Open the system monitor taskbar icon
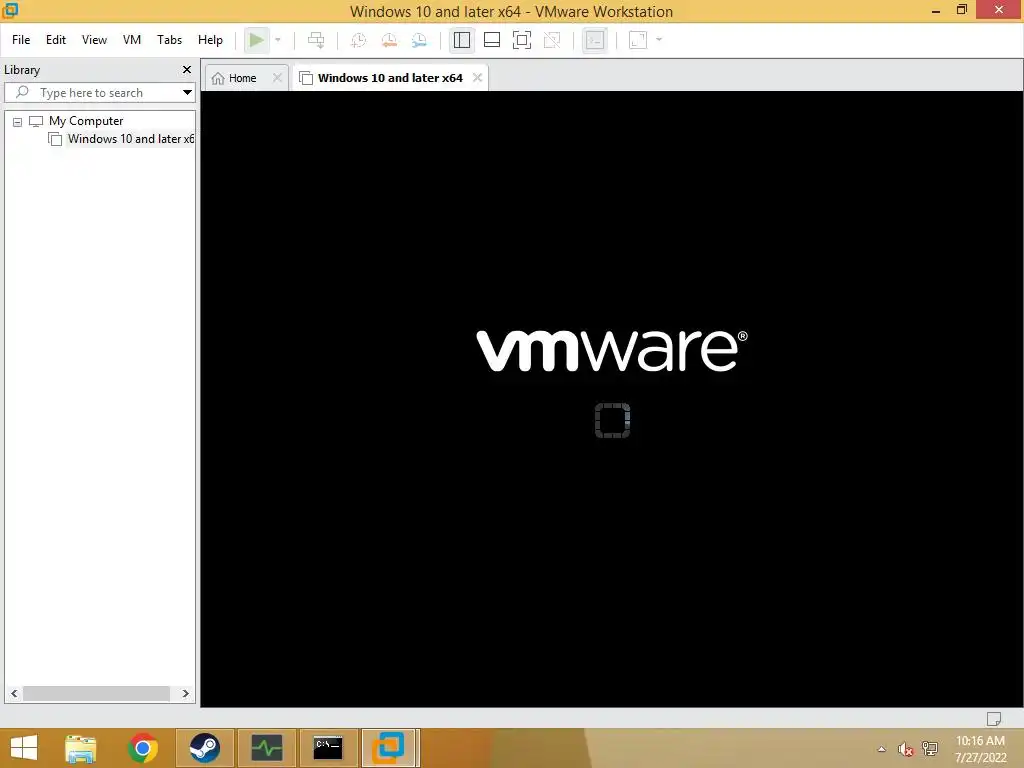 coord(266,748)
